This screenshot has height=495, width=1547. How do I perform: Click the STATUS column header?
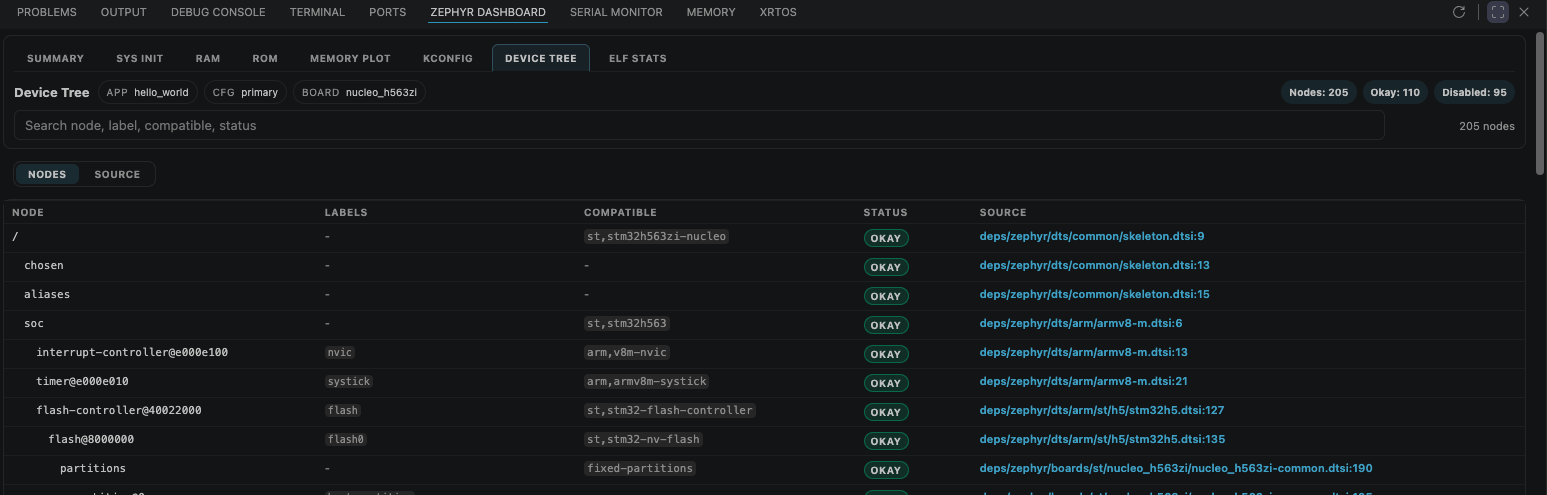point(886,212)
